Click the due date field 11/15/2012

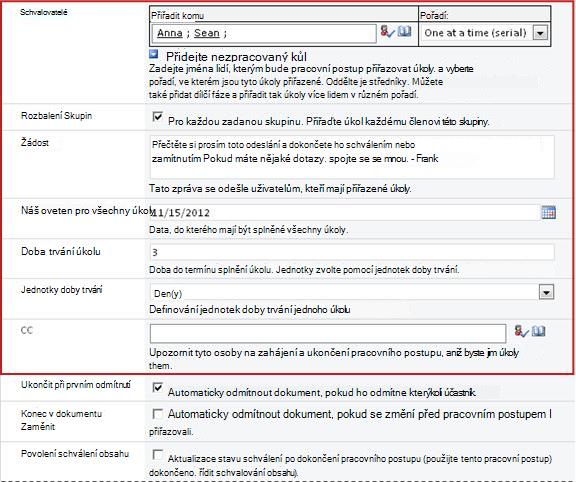pyautogui.click(x=345, y=213)
